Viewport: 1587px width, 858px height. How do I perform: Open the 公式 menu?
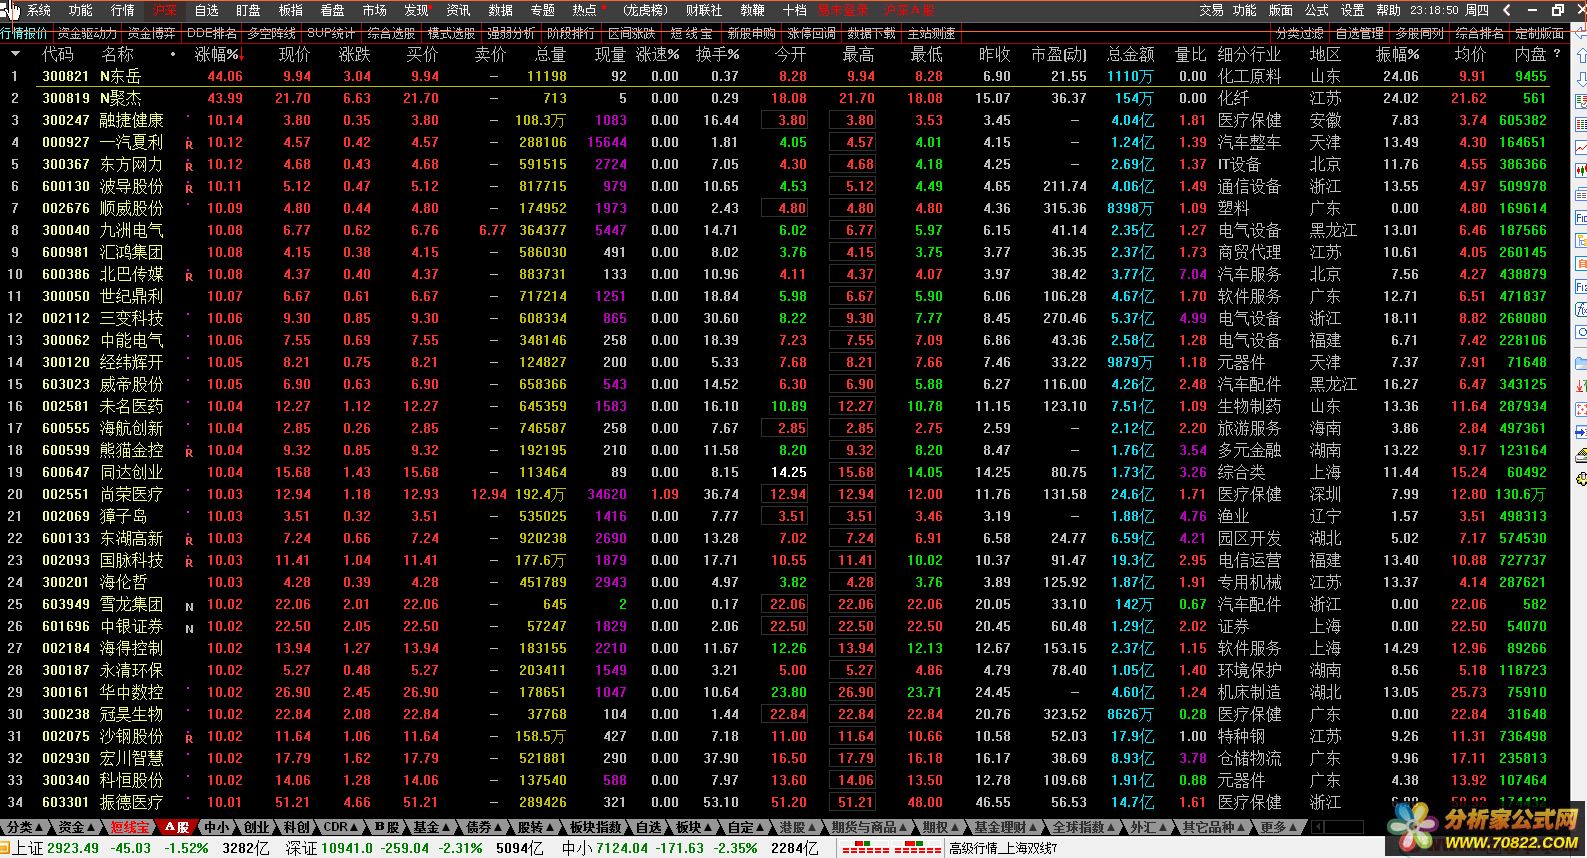1317,10
